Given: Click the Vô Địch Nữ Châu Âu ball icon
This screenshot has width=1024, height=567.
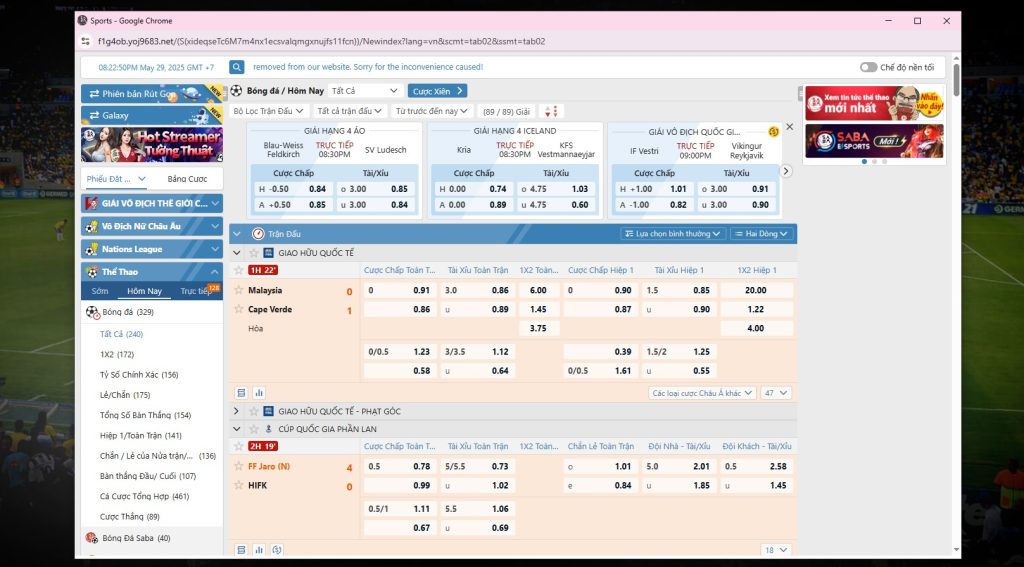Looking at the screenshot, I should [x=92, y=226].
